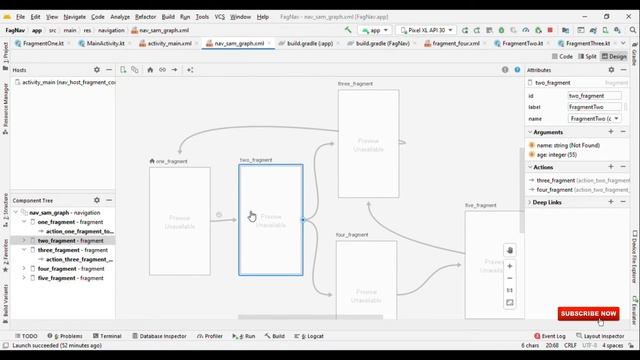This screenshot has height=360, width=640.
Task: Click Assign Start Destination home icon
Action: 150,70
